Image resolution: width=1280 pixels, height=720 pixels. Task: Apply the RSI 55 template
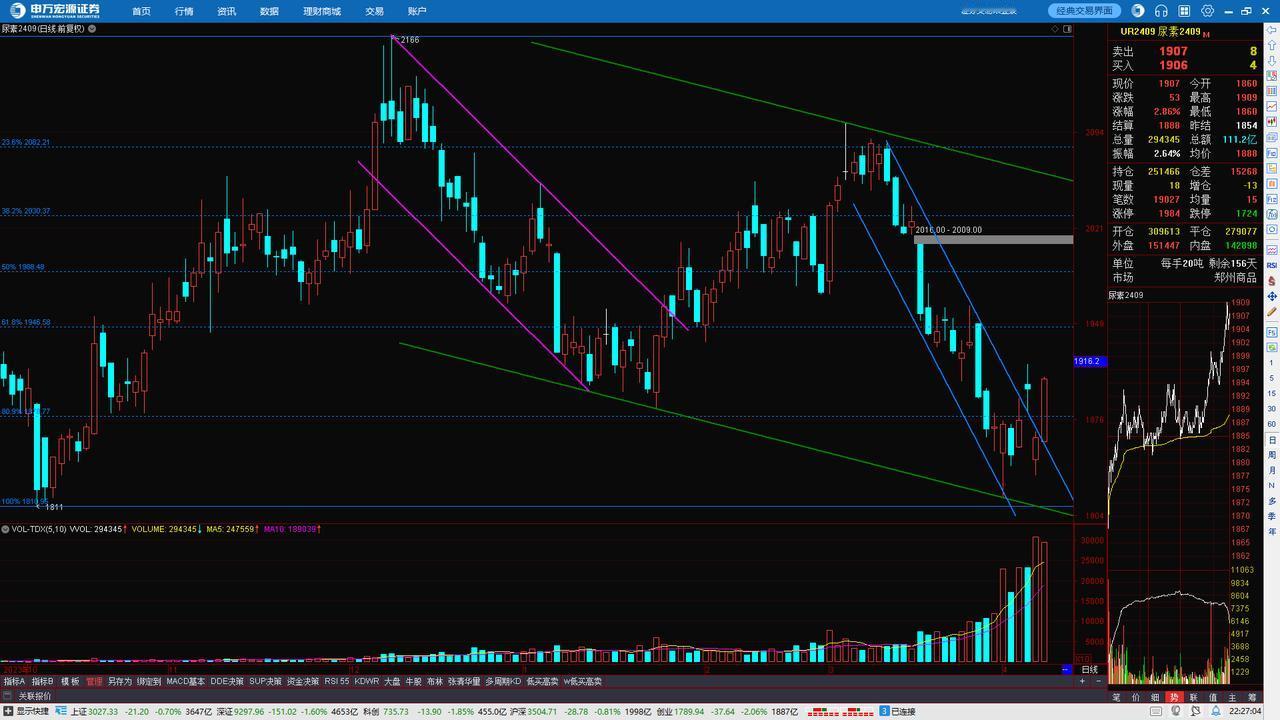pos(337,681)
